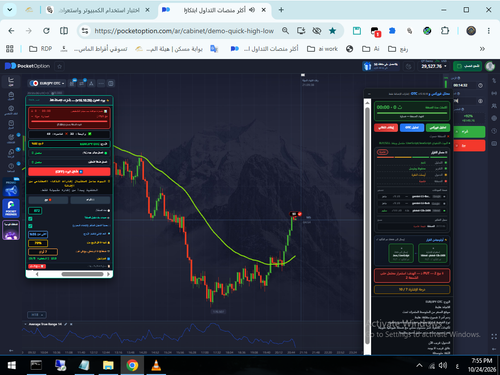Click the multi-chart layout icon in chart toolbar

coord(111,83)
